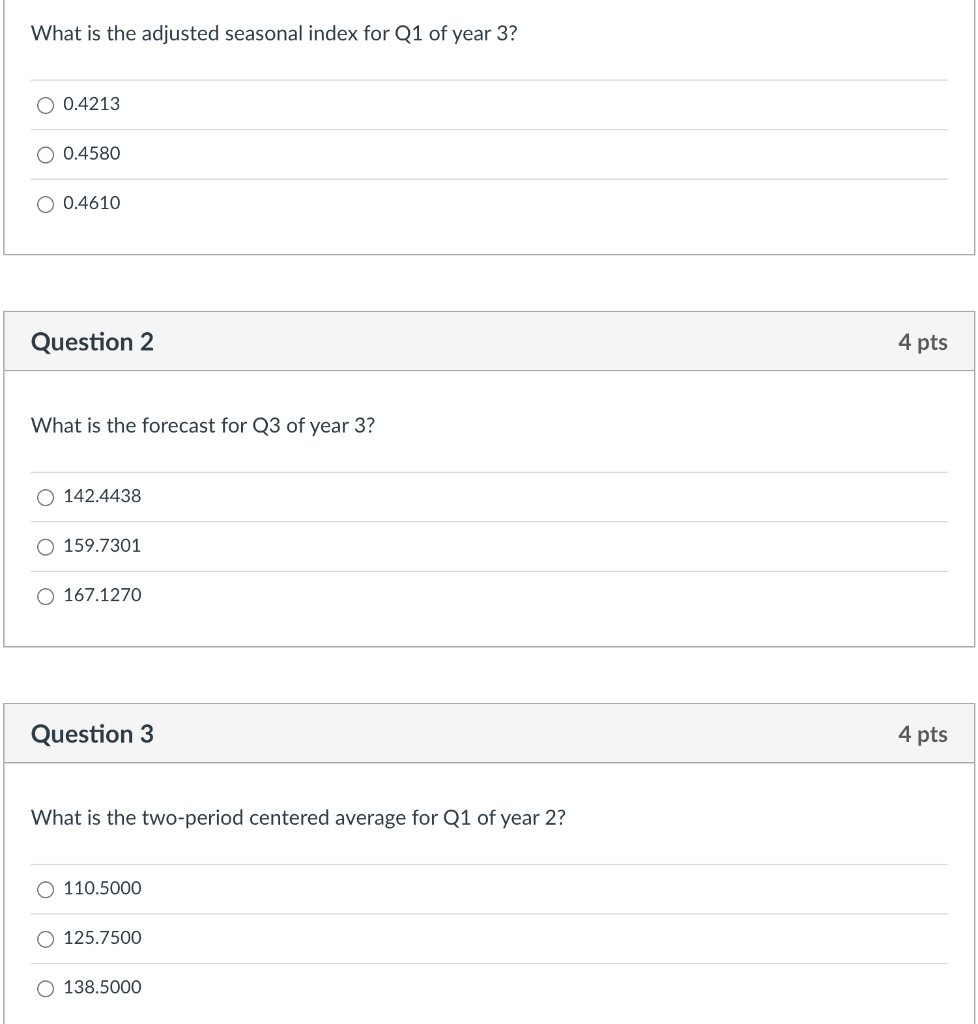Click the empty radio next to 0.4580
The image size is (978, 1024).
45,154
